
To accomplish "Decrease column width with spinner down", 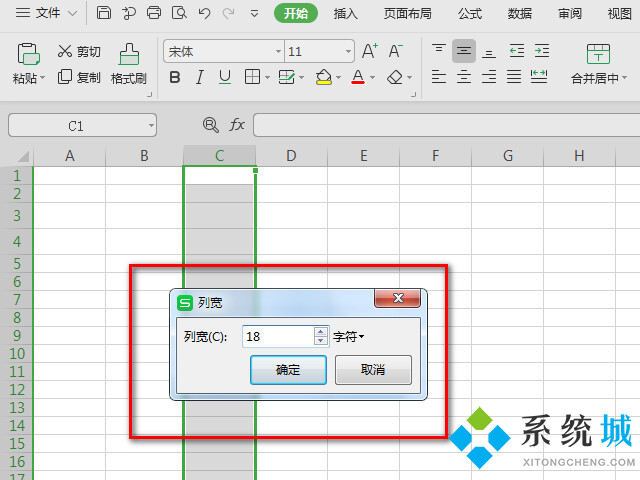I will tap(321, 341).
